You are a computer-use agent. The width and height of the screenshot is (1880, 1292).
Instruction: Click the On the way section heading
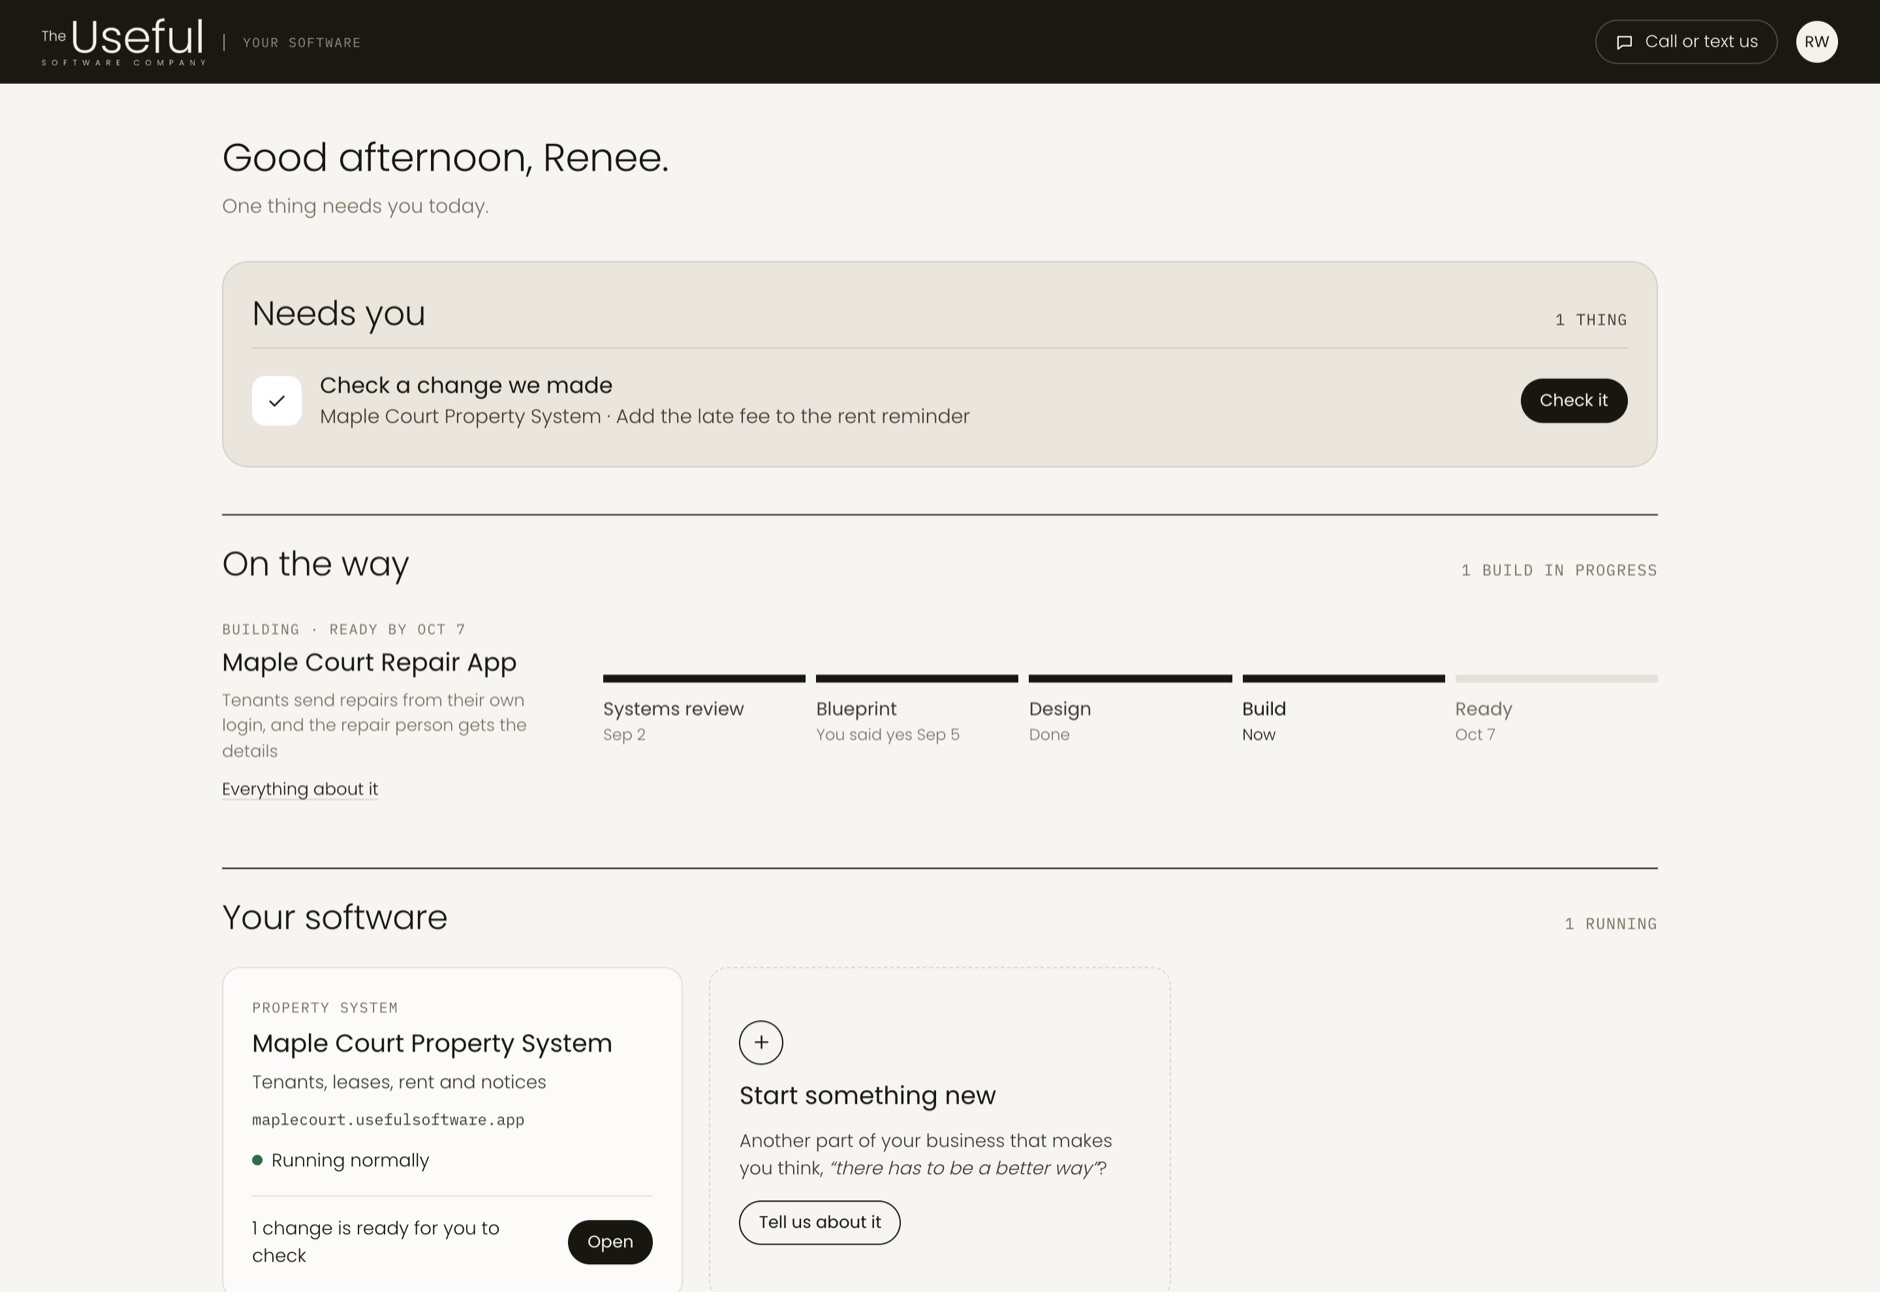pyautogui.click(x=315, y=564)
